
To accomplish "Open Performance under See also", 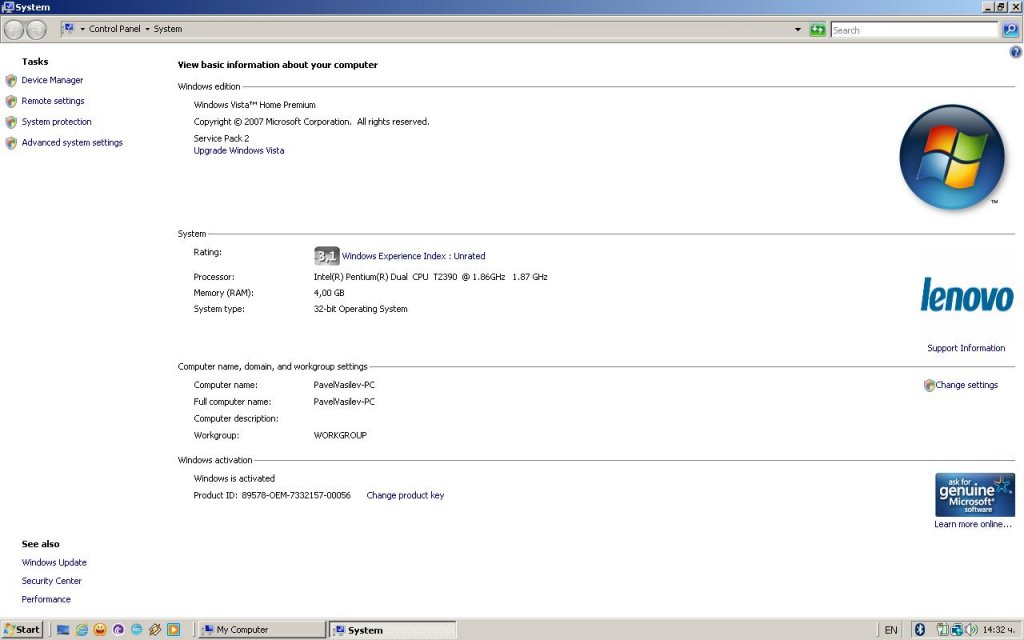I will (x=46, y=600).
